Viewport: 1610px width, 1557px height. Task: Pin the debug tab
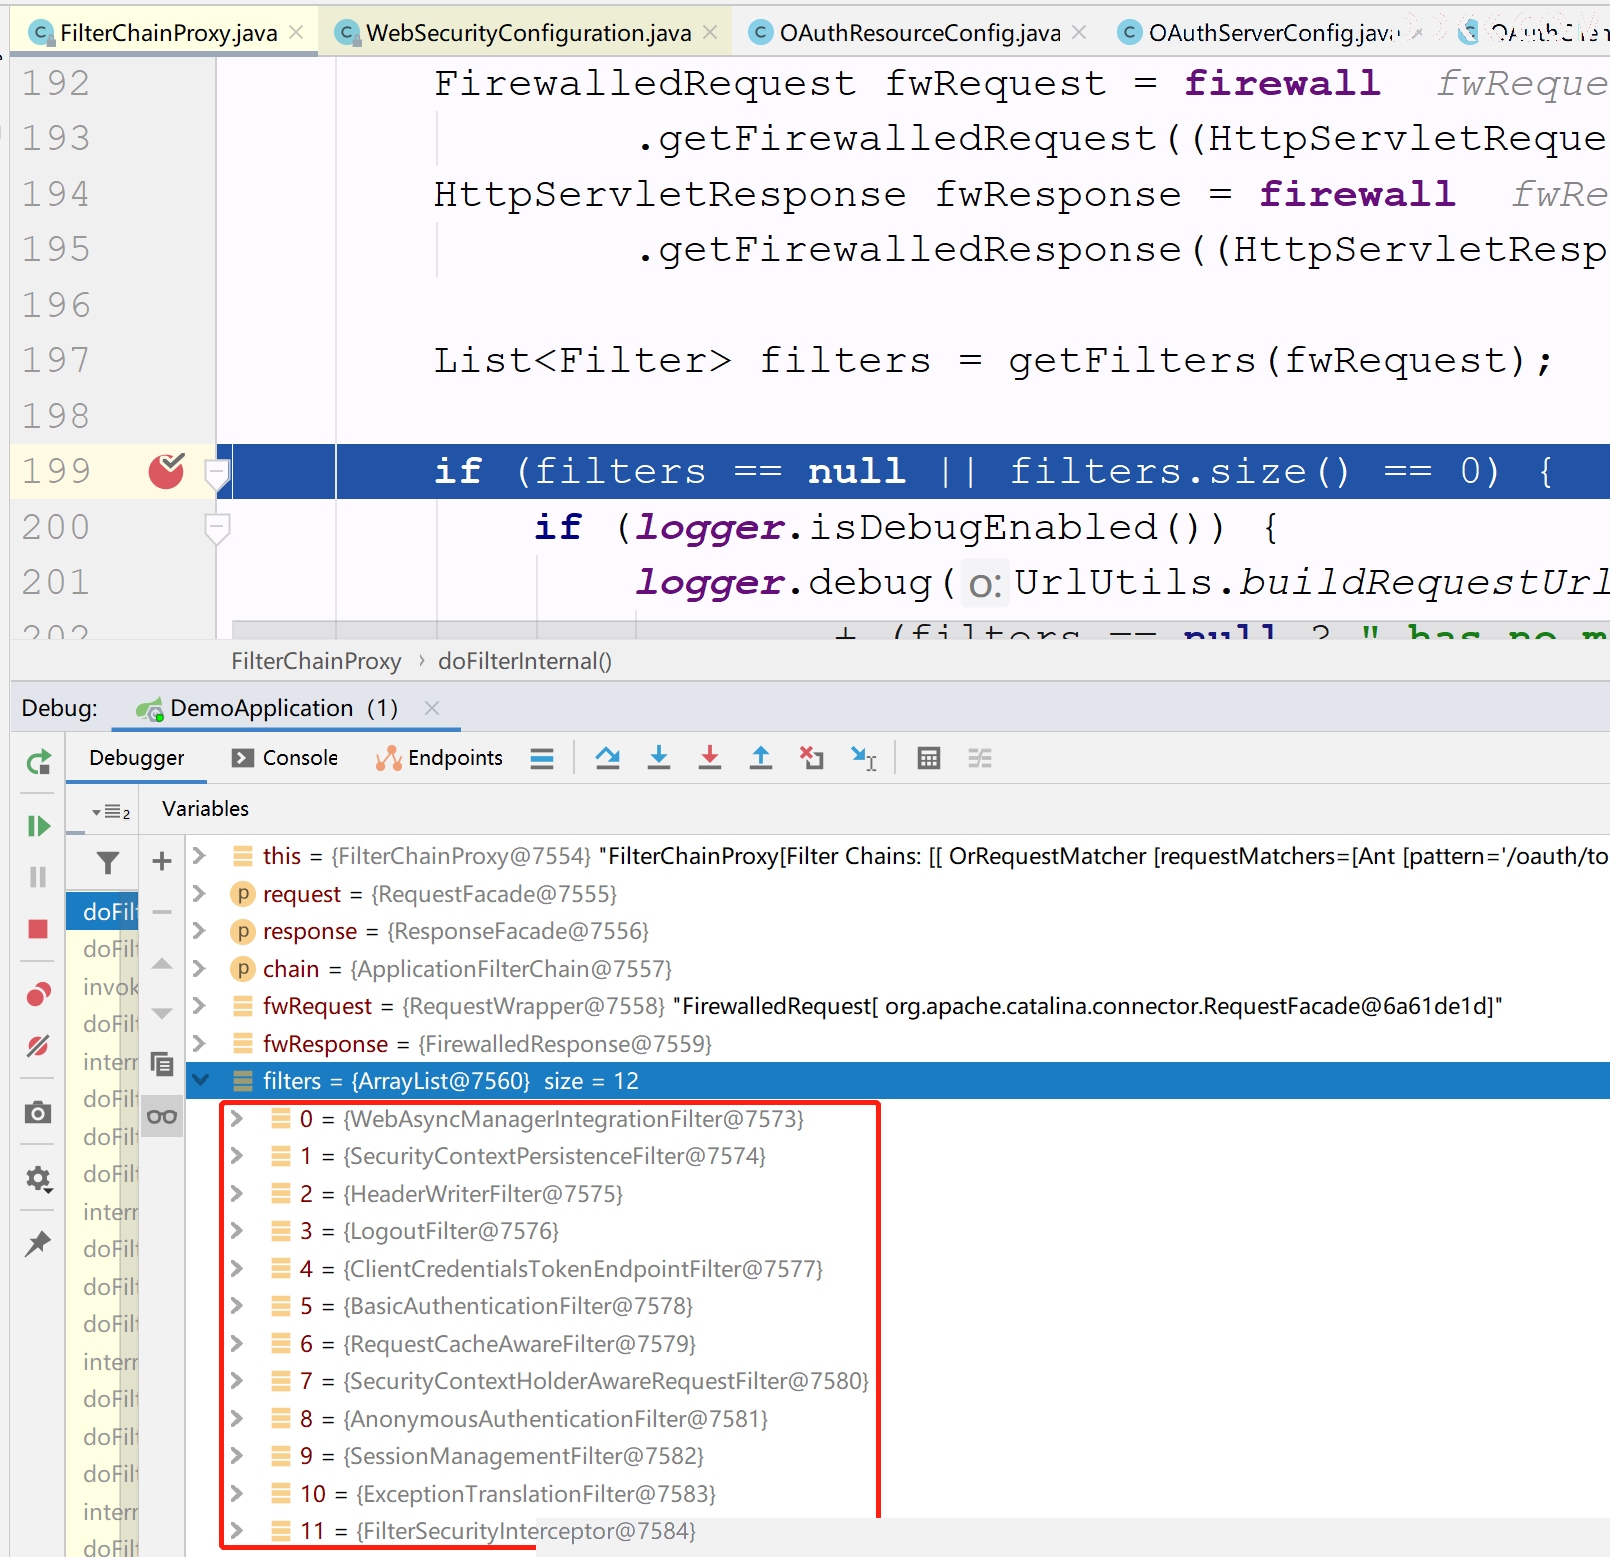click(x=38, y=1243)
